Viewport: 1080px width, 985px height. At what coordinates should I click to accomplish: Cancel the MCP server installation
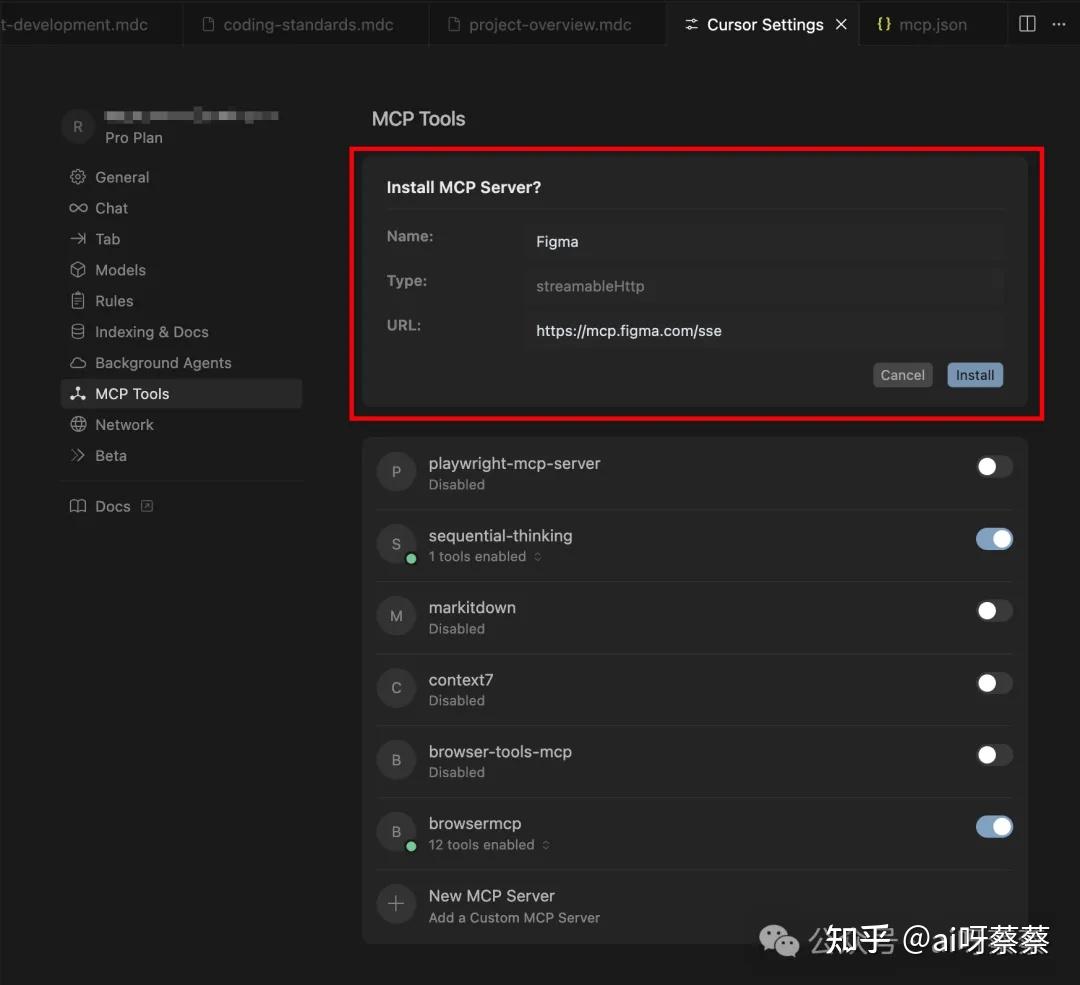click(901, 374)
